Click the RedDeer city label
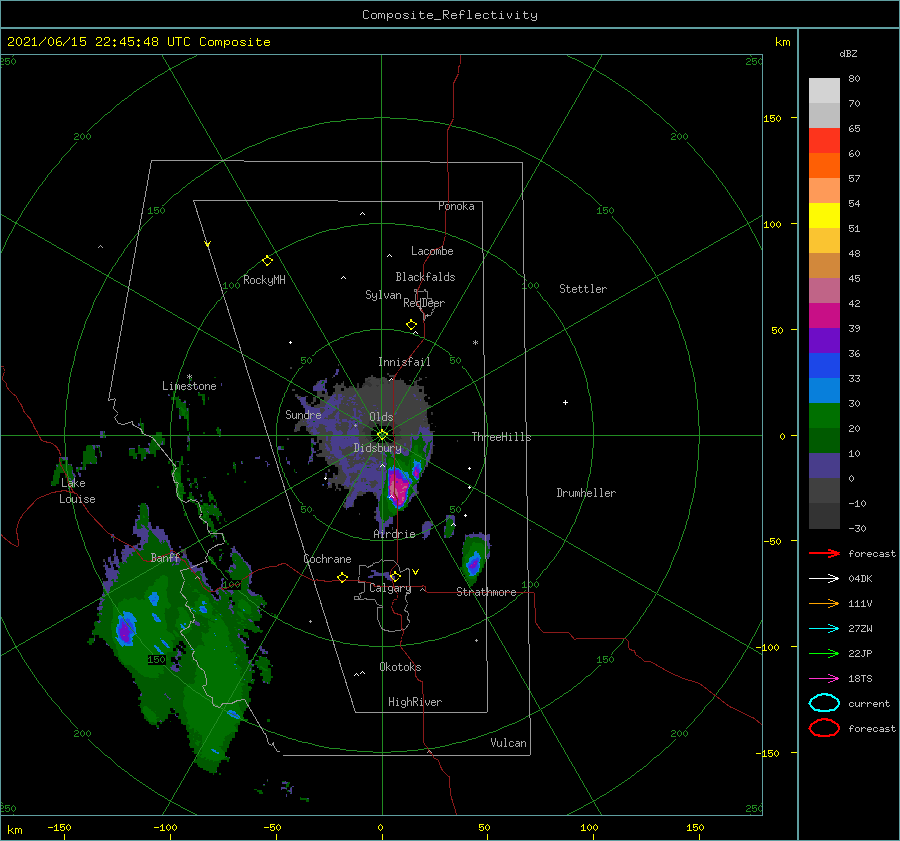Image resolution: width=900 pixels, height=841 pixels. pos(424,303)
